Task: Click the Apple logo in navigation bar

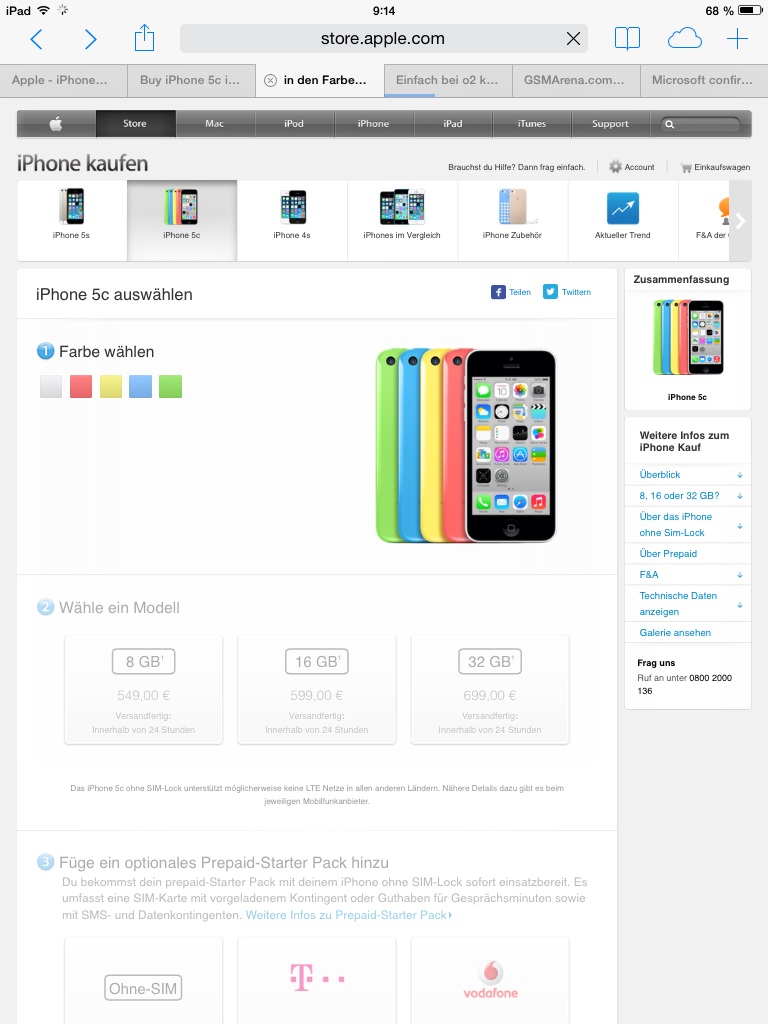Action: coord(56,123)
